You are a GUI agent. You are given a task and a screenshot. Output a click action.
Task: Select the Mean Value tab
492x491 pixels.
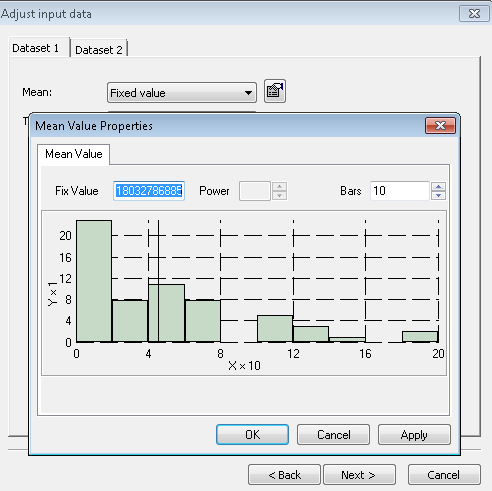pyautogui.click(x=74, y=154)
